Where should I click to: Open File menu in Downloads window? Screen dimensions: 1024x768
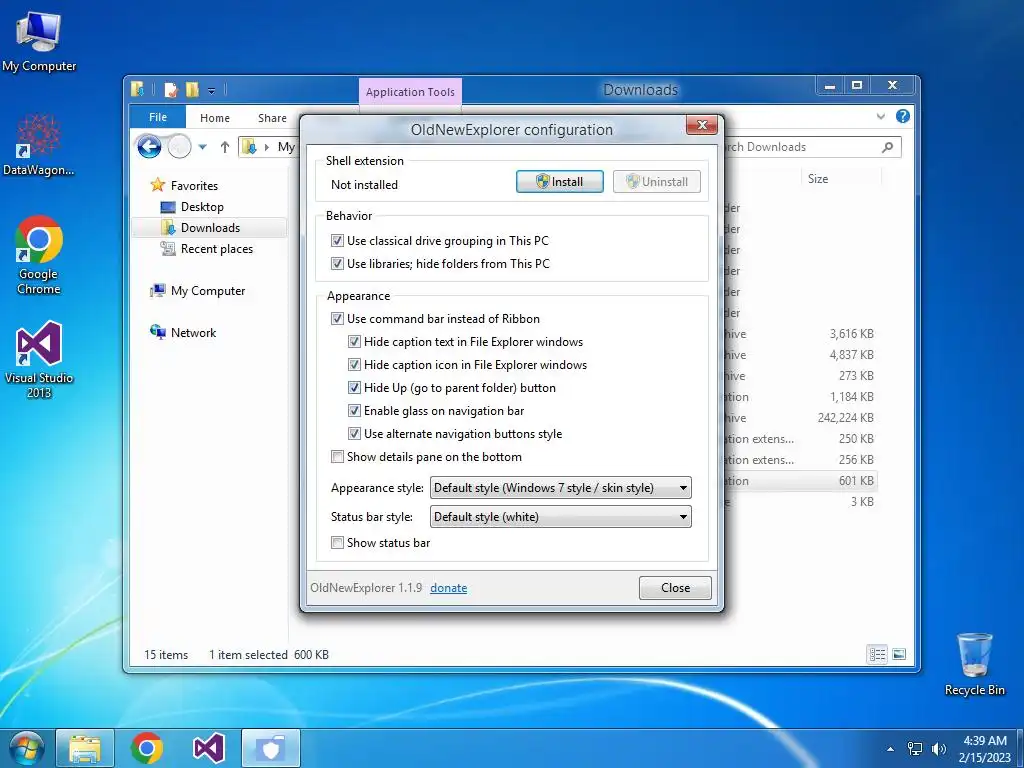[x=157, y=117]
